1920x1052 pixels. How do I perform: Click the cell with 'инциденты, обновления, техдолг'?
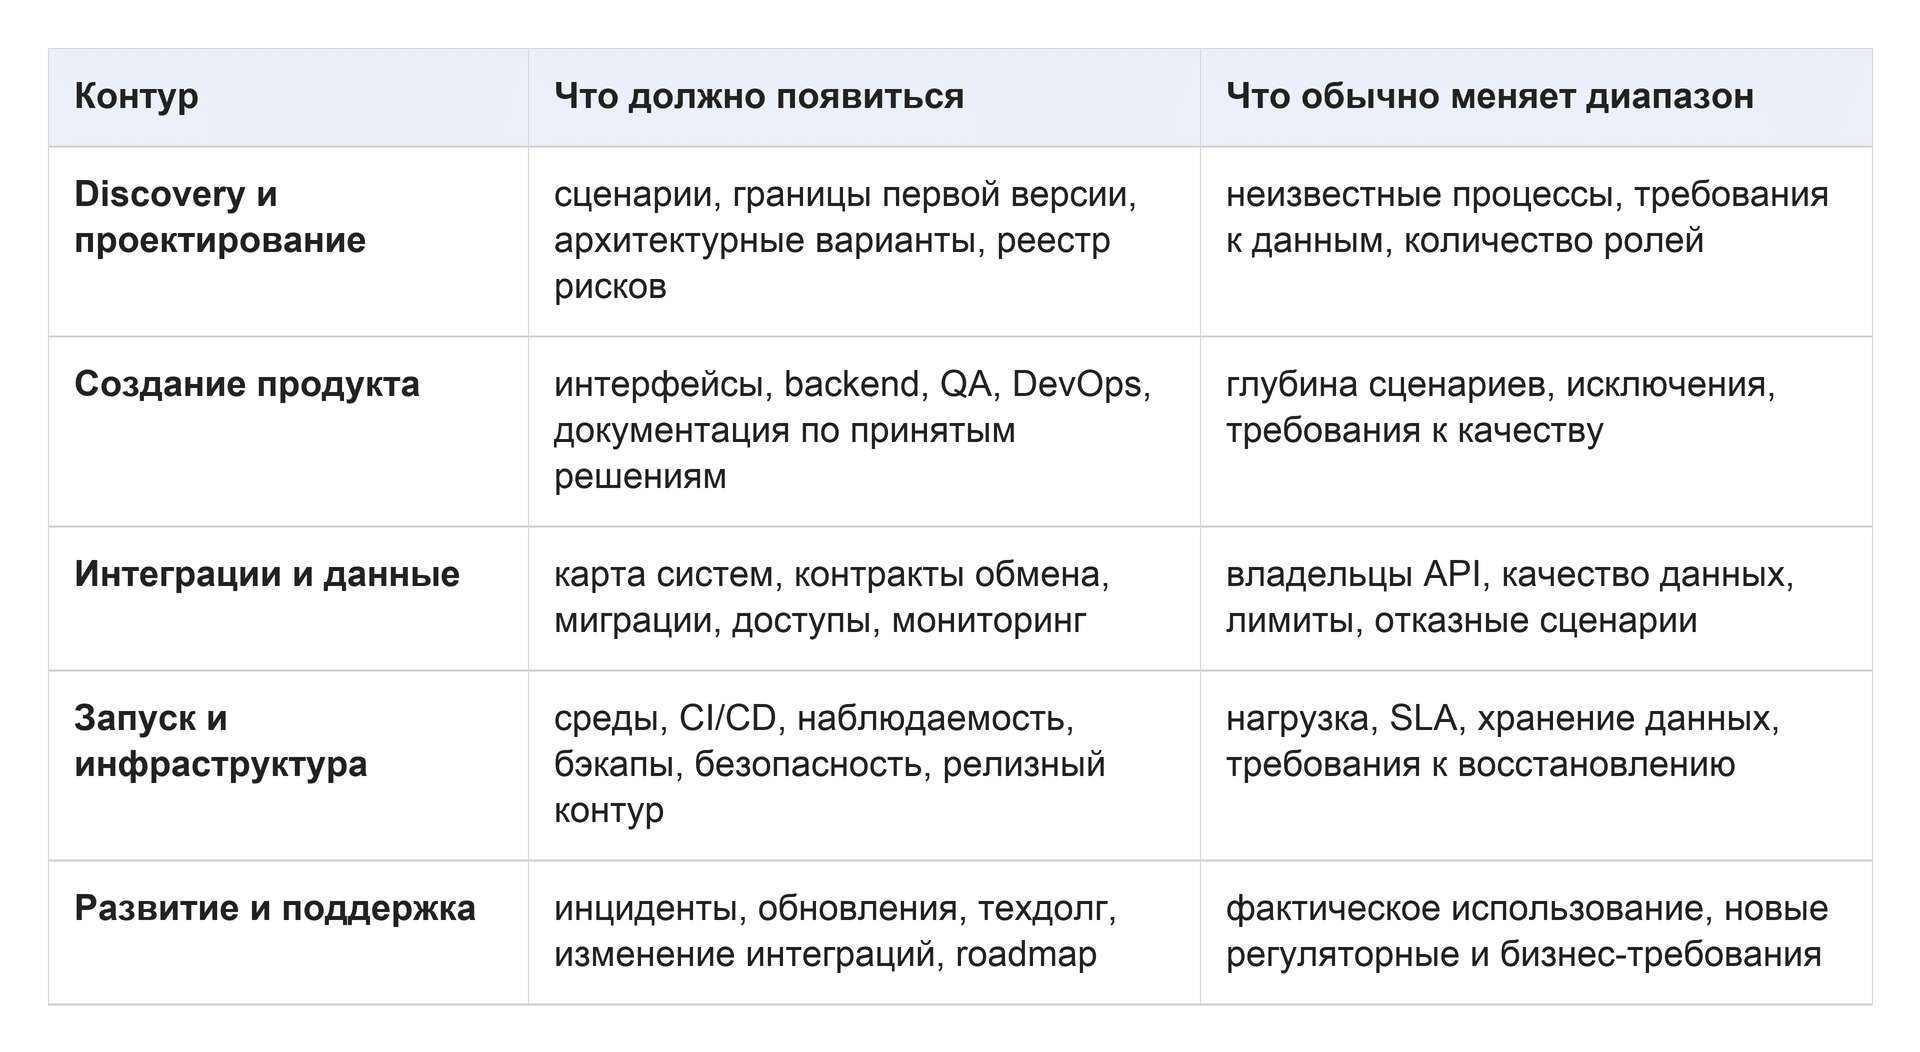[x=864, y=932]
